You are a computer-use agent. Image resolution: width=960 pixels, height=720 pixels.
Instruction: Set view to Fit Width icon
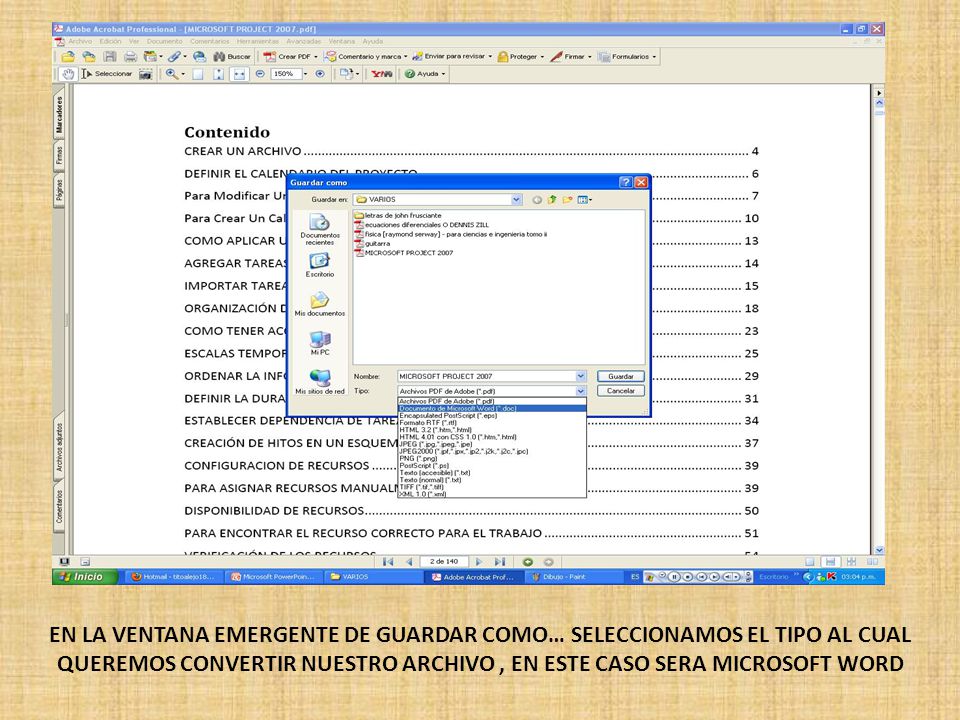coord(239,74)
